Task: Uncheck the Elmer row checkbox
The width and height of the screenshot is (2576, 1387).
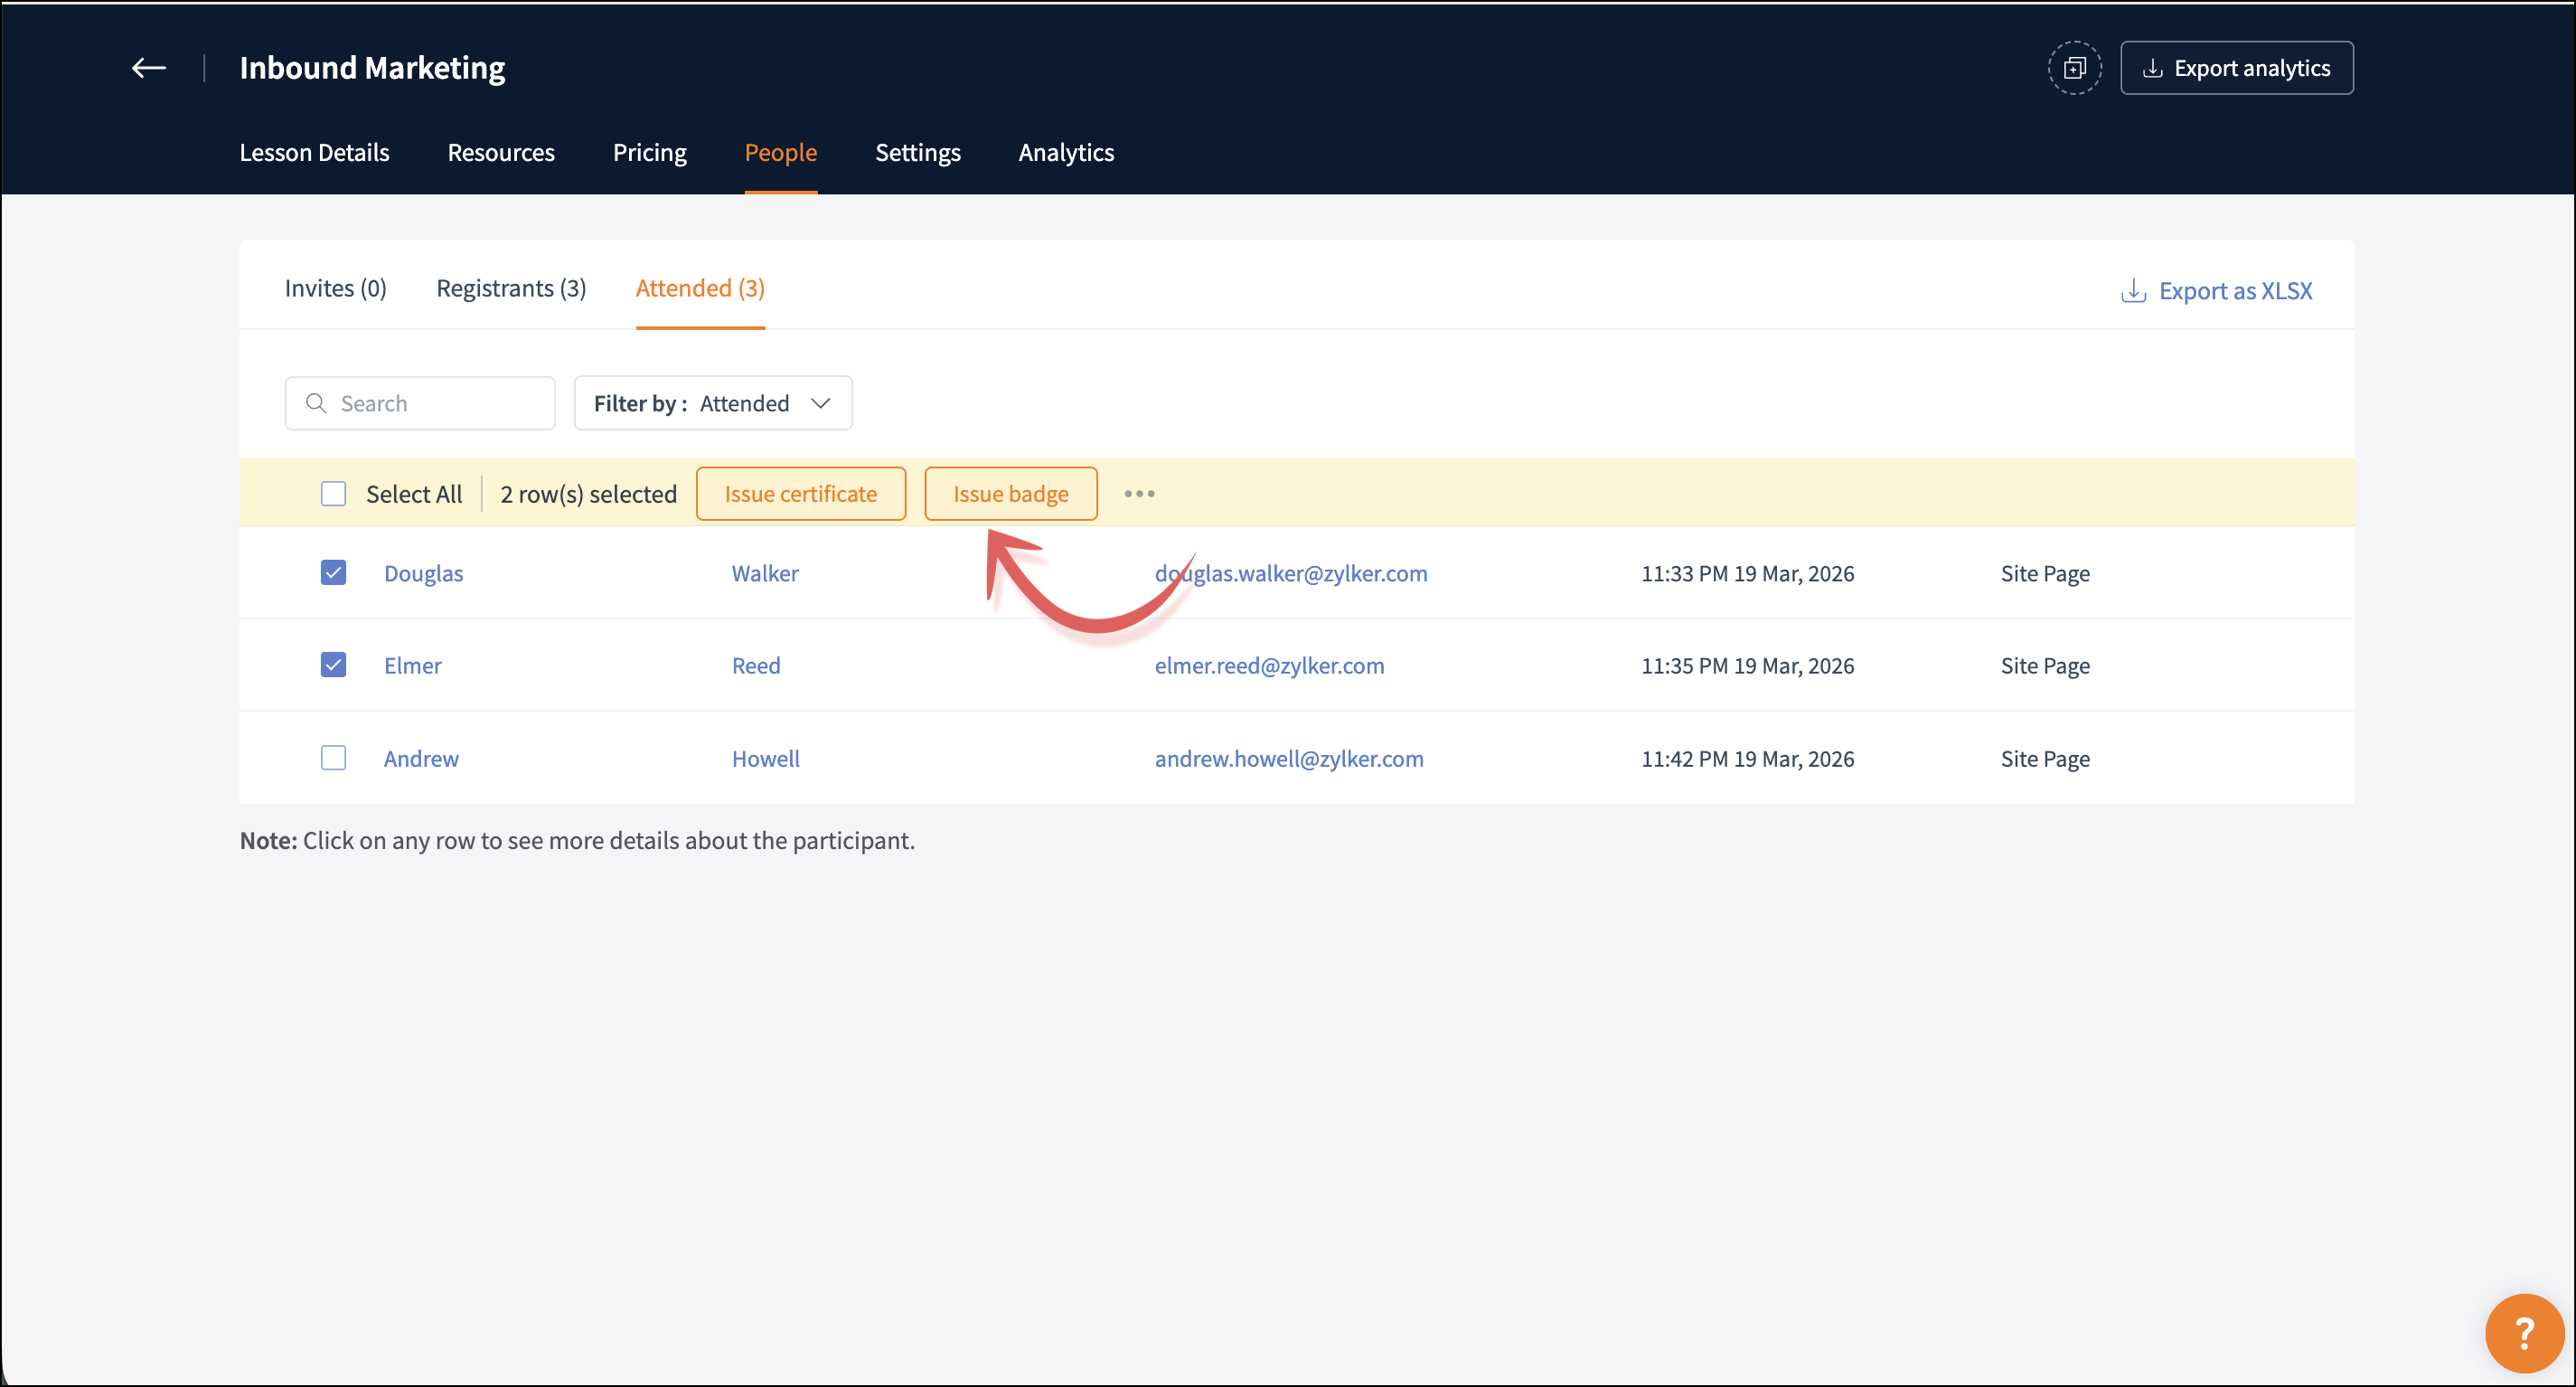Action: pos(333,665)
